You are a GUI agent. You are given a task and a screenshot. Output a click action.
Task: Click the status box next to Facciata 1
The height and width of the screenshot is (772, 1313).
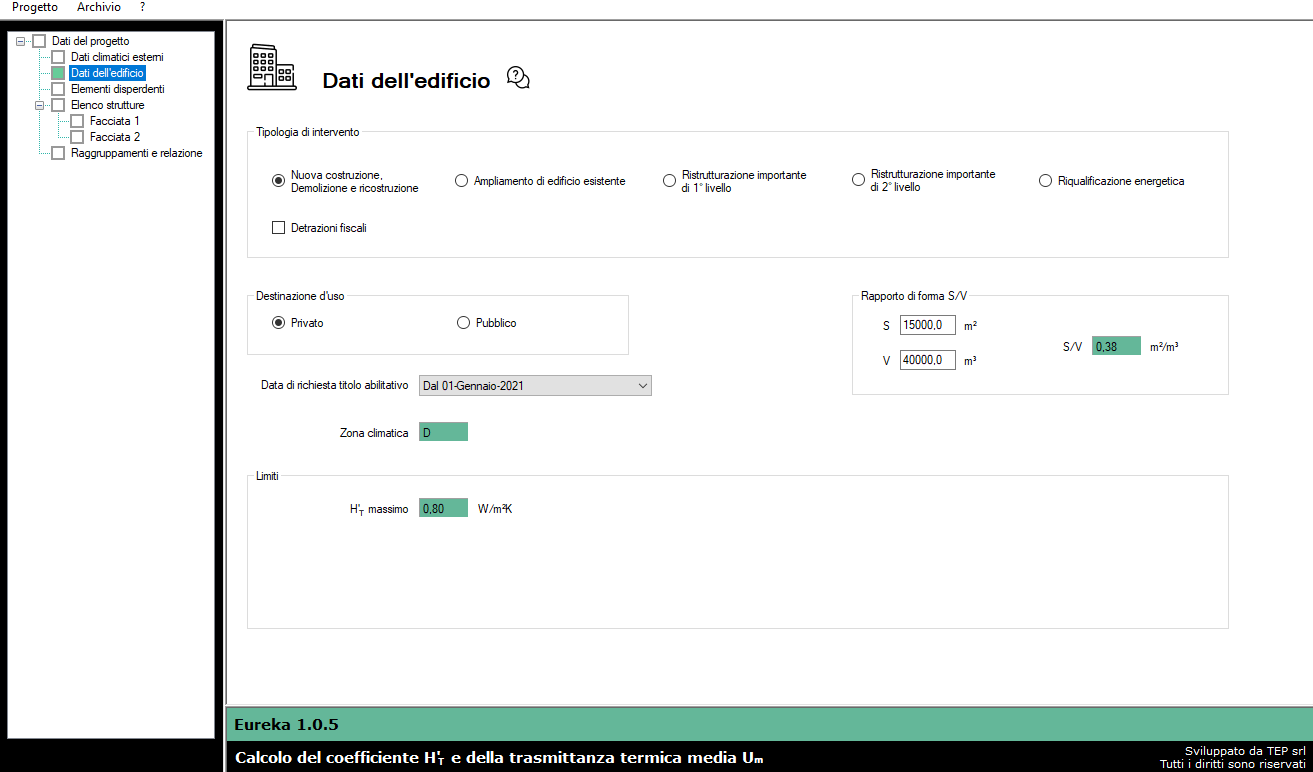tap(77, 121)
